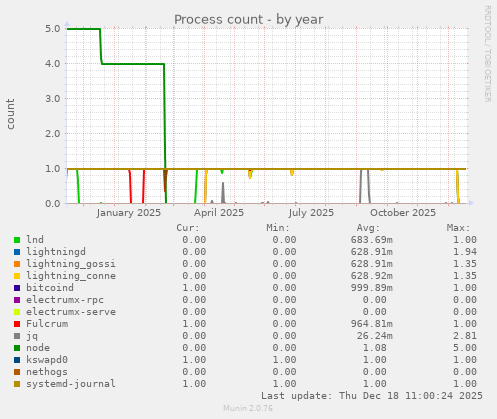Click the lnd legend color swatch
Screen dimensions: 497x419
[17, 240]
